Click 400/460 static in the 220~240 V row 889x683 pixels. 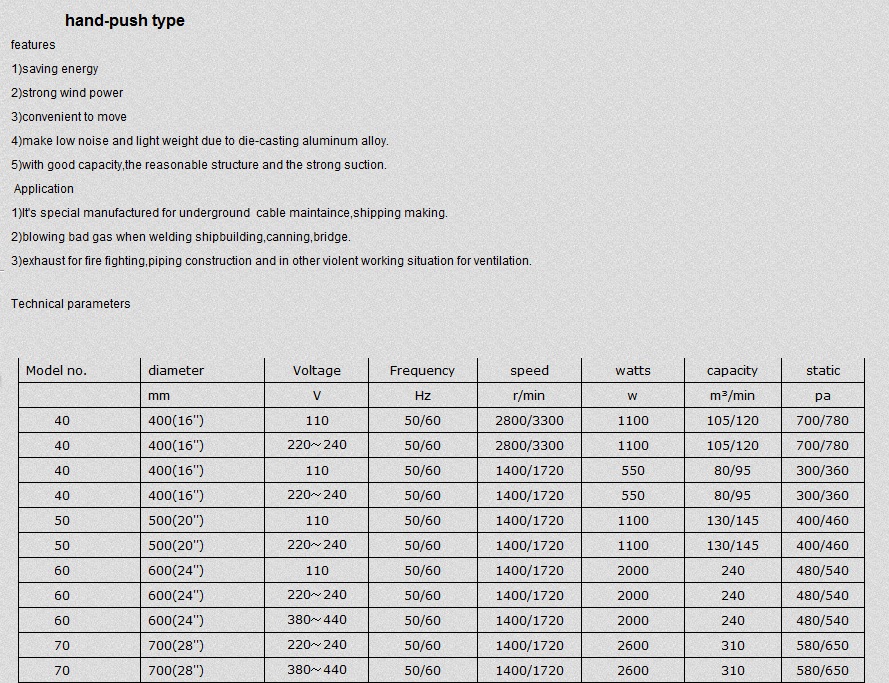click(823, 545)
